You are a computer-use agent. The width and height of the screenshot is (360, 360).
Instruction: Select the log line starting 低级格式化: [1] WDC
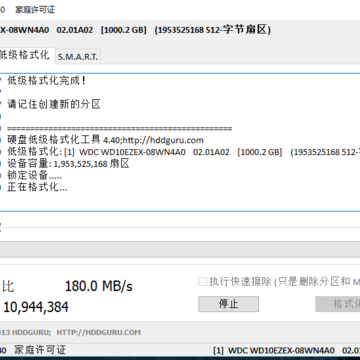click(x=184, y=152)
